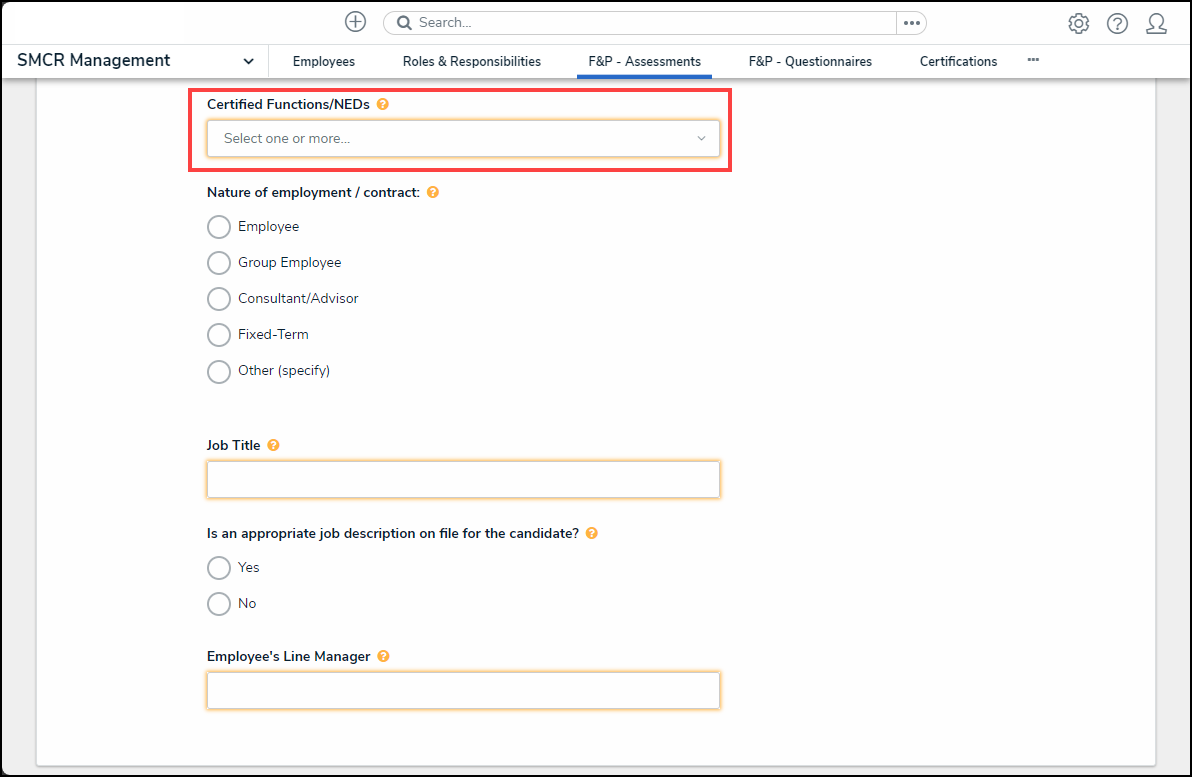
Task: Click help icon next to Job Title
Action: click(273, 445)
